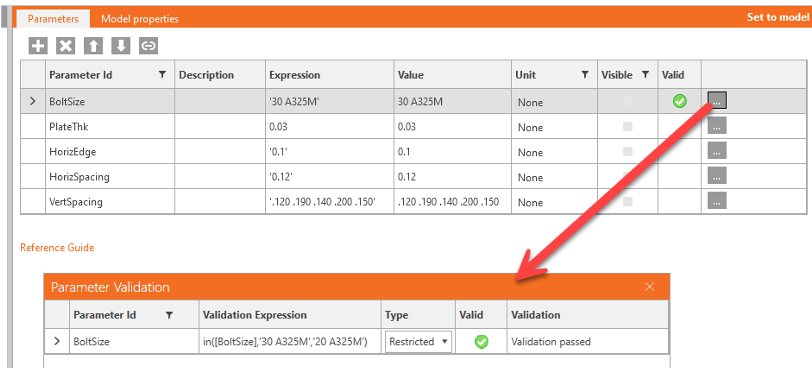The height and width of the screenshot is (368, 812).
Task: Click Set to model button
Action: pyautogui.click(x=778, y=17)
